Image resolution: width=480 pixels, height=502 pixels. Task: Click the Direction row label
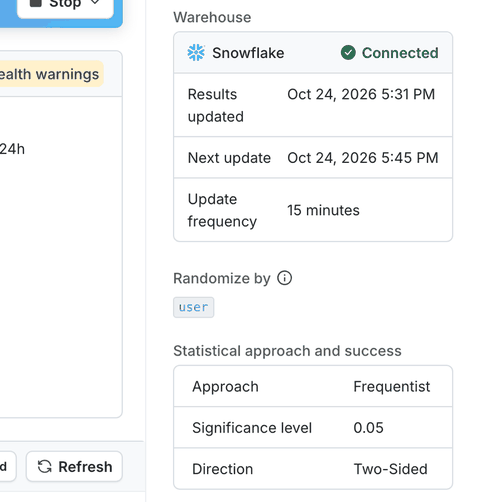[223, 469]
